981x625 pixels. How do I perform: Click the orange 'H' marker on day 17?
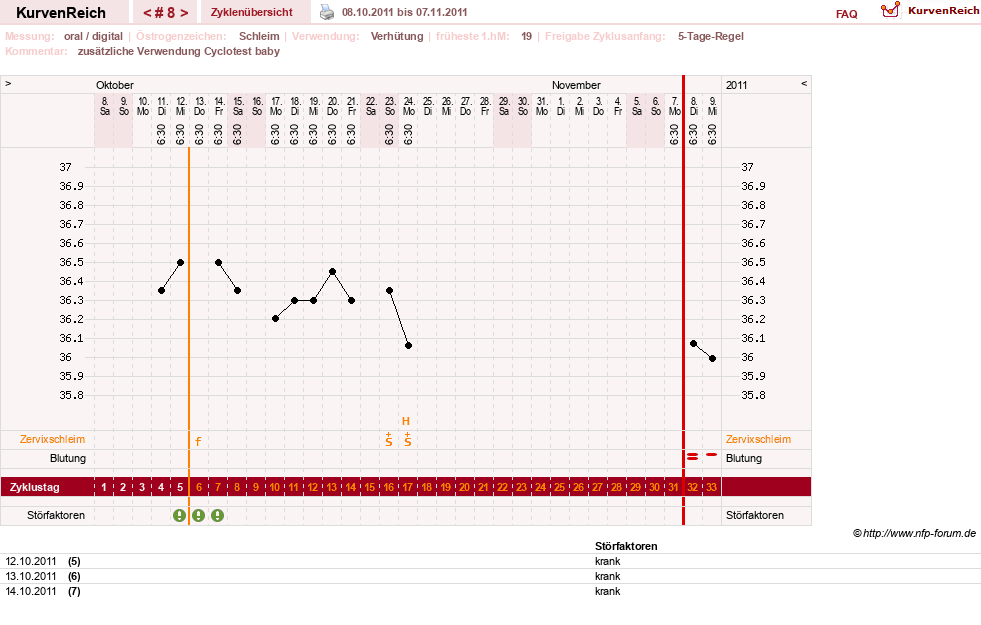[x=405, y=422]
